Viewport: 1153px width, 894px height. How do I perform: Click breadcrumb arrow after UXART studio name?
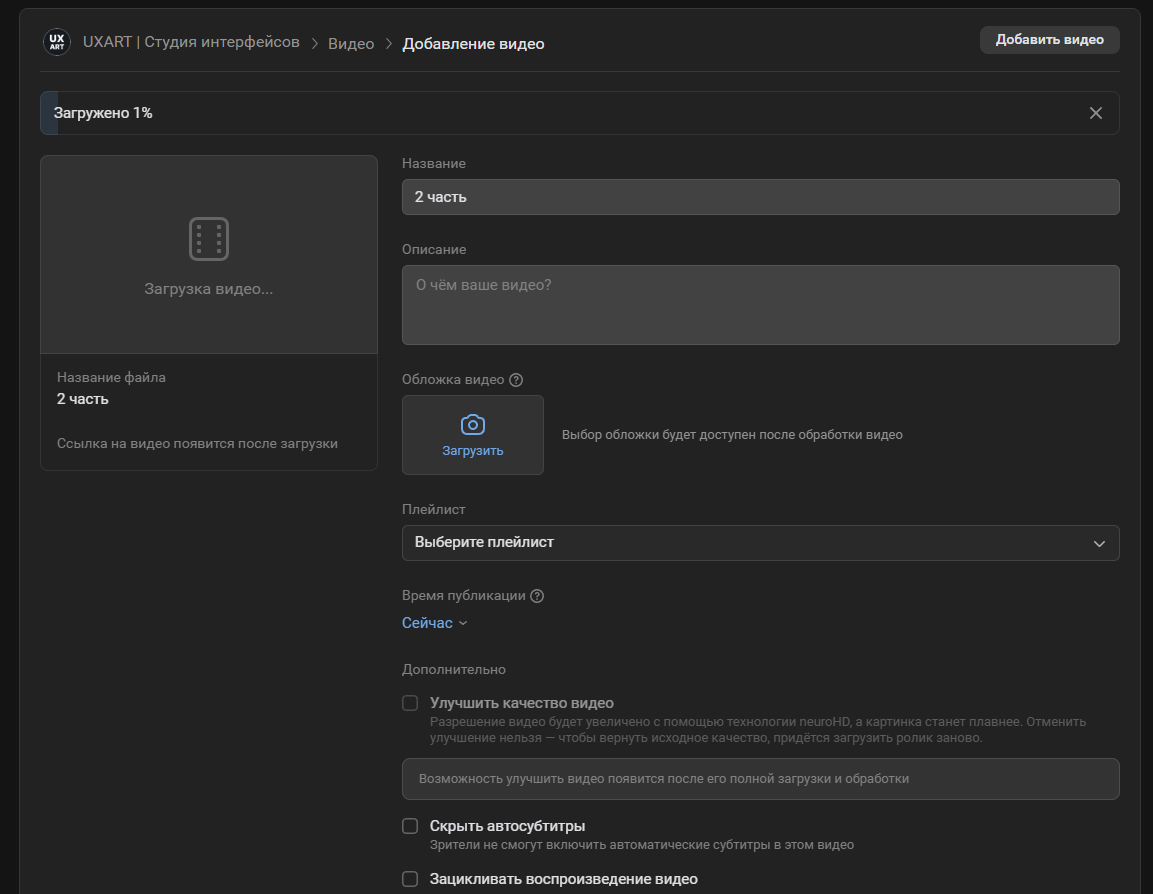(314, 44)
